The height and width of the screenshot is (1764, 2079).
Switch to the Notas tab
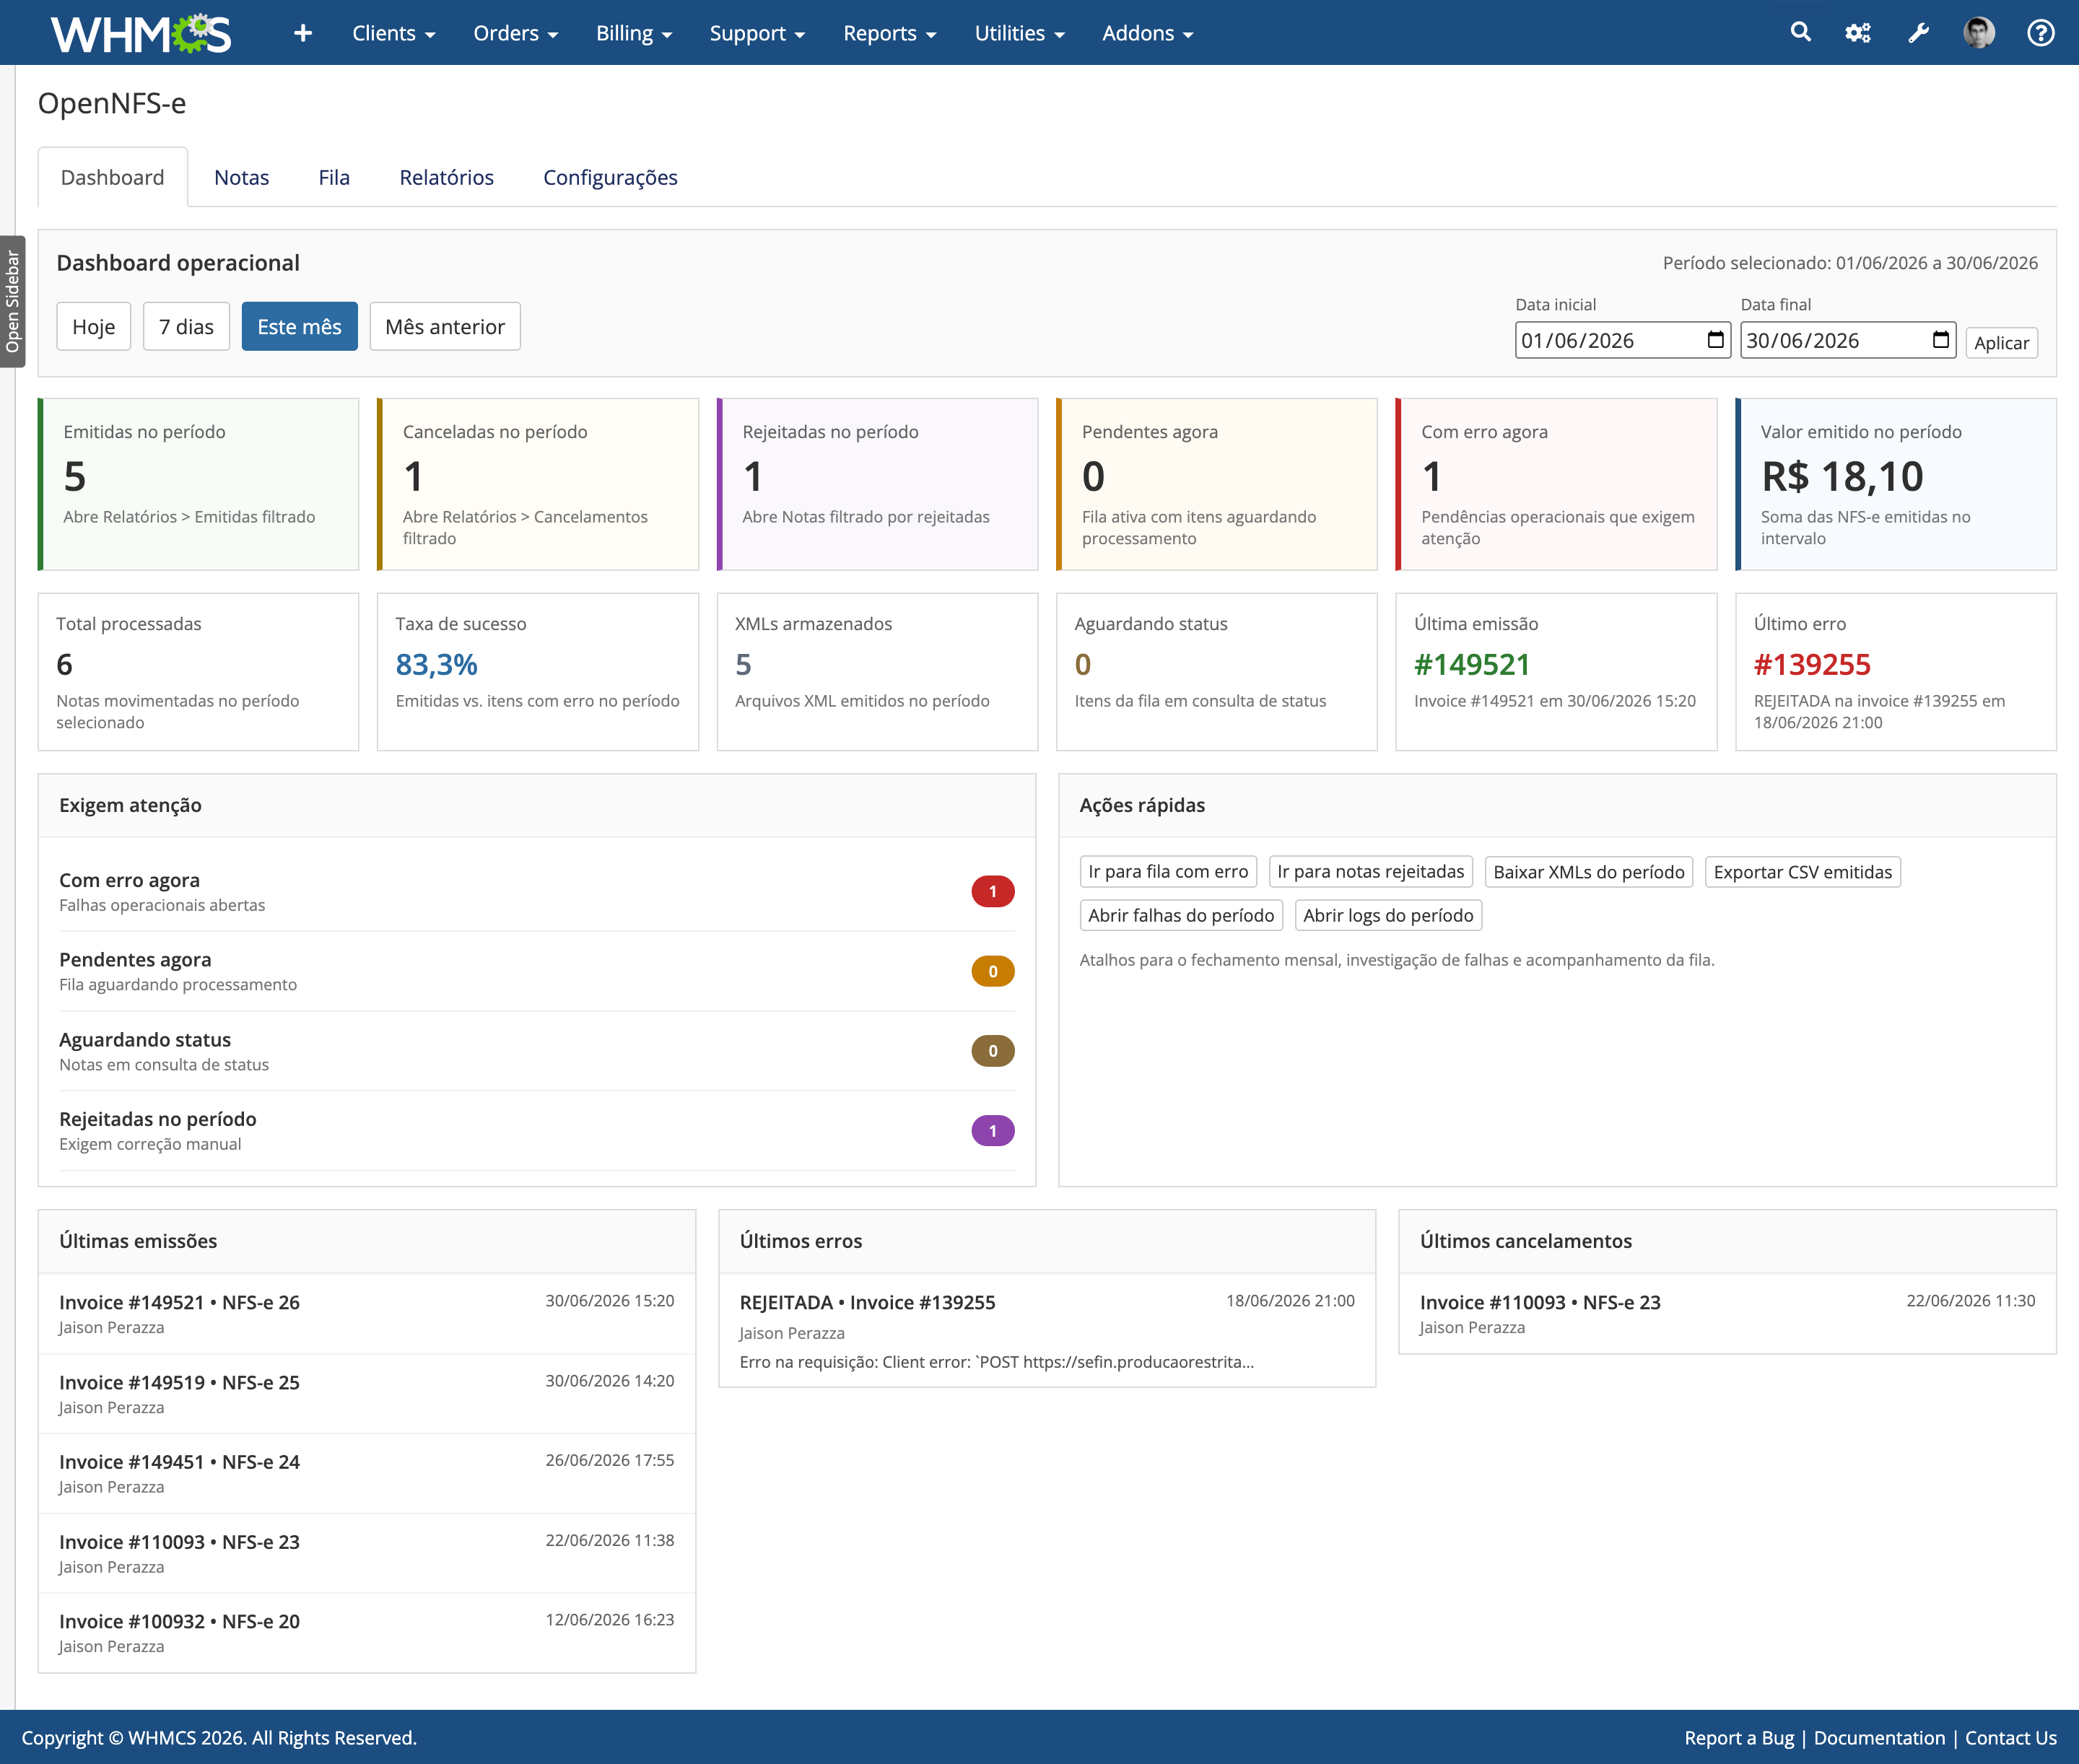(241, 177)
